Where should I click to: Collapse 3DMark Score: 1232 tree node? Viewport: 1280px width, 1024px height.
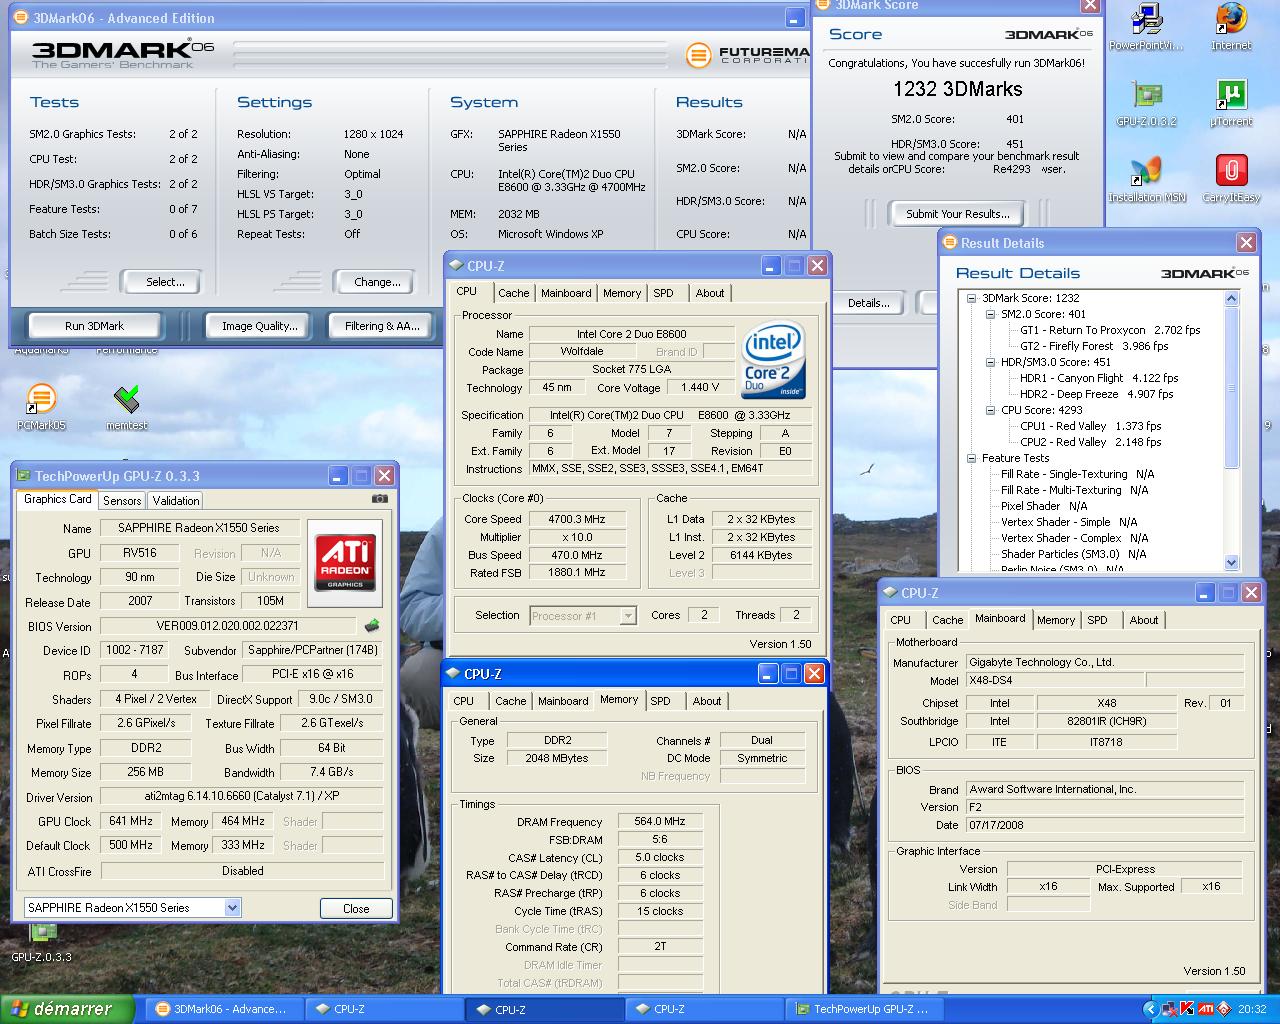coord(971,298)
